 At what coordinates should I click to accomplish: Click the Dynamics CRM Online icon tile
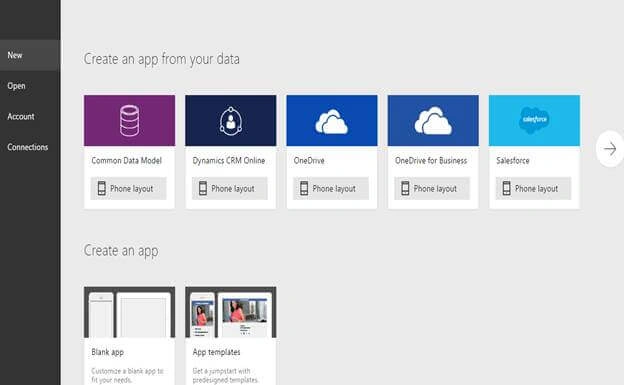pyautogui.click(x=230, y=121)
